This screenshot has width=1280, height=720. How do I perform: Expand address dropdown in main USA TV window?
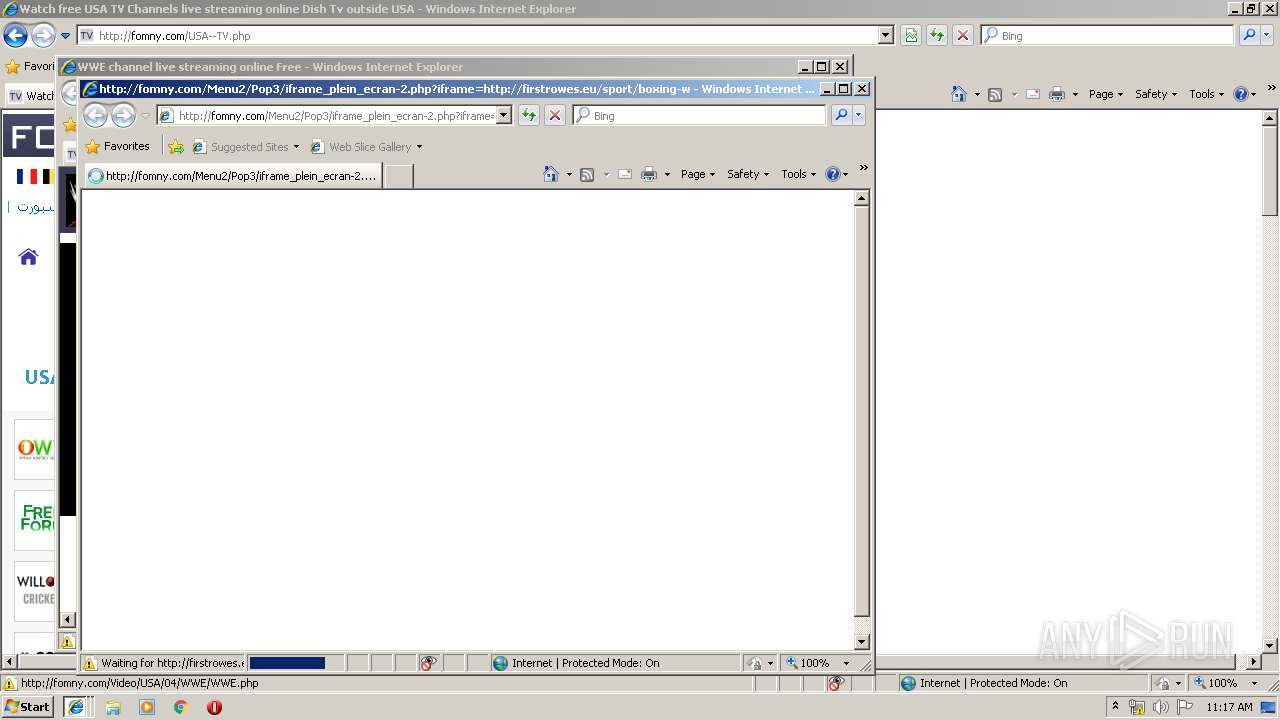[886, 36]
